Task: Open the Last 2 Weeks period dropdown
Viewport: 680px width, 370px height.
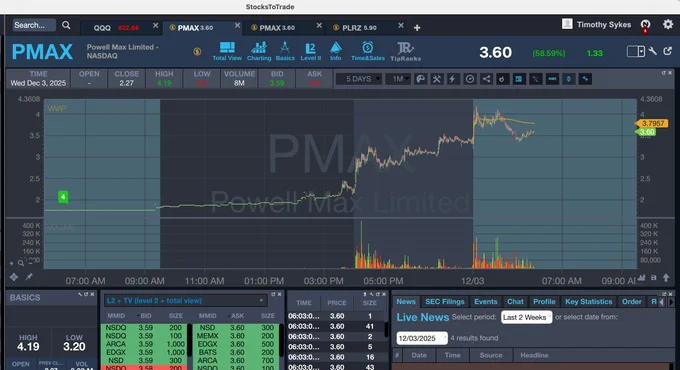Action: tap(526, 318)
